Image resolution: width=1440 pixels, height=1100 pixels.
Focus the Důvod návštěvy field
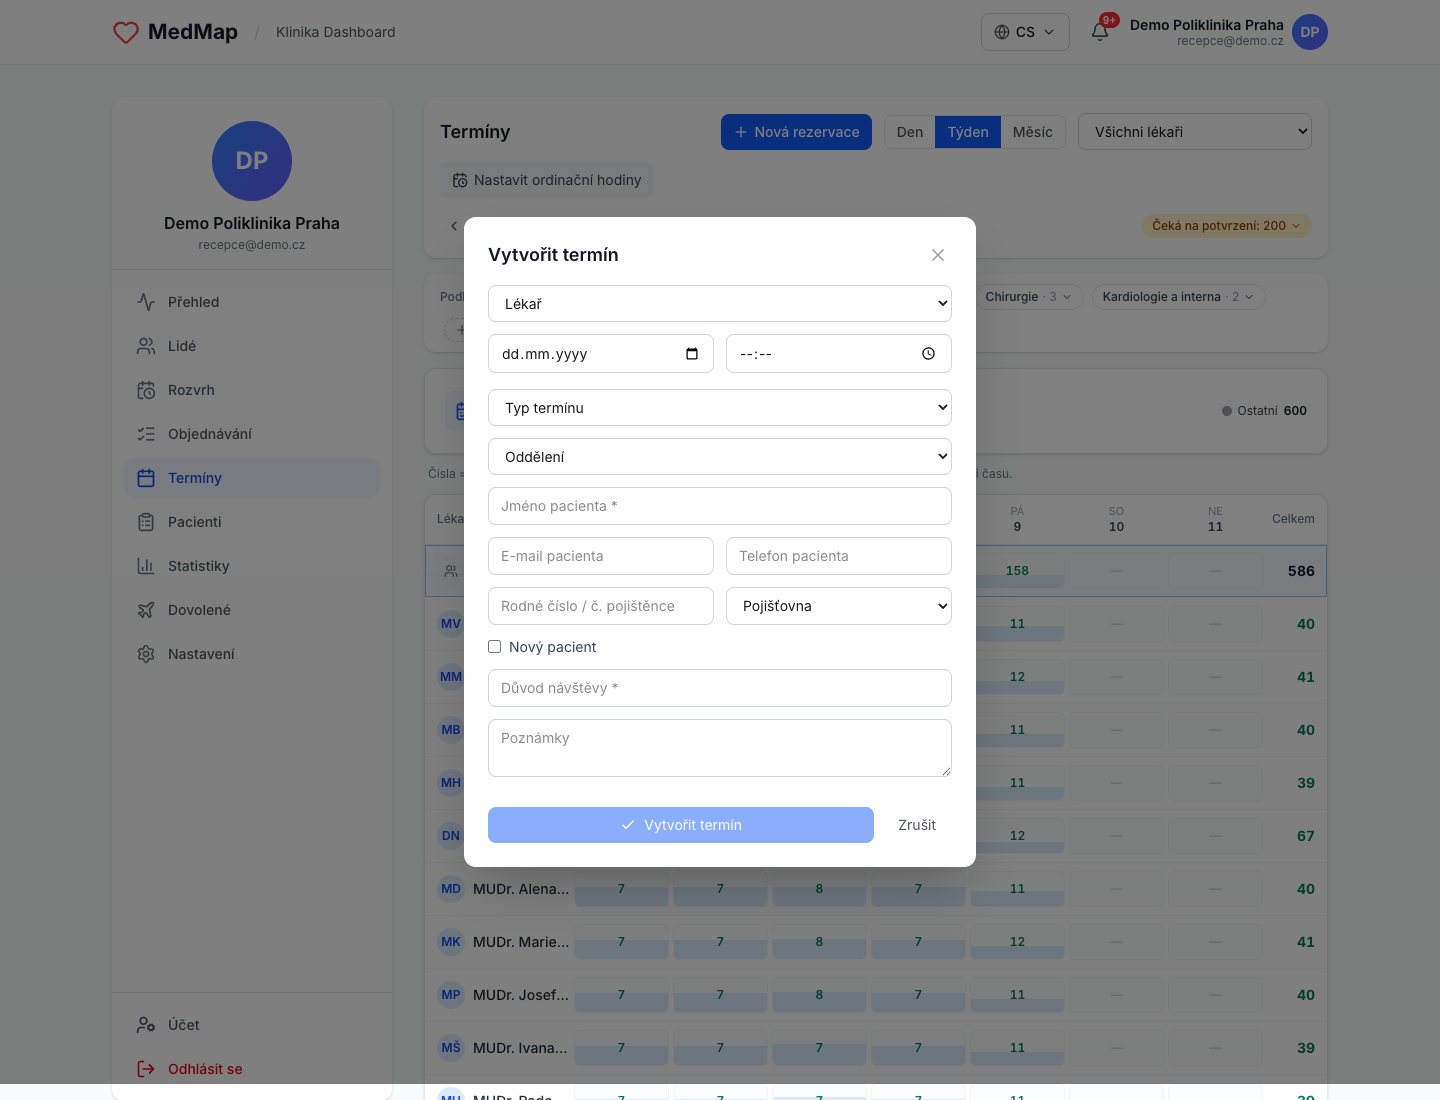tap(720, 688)
